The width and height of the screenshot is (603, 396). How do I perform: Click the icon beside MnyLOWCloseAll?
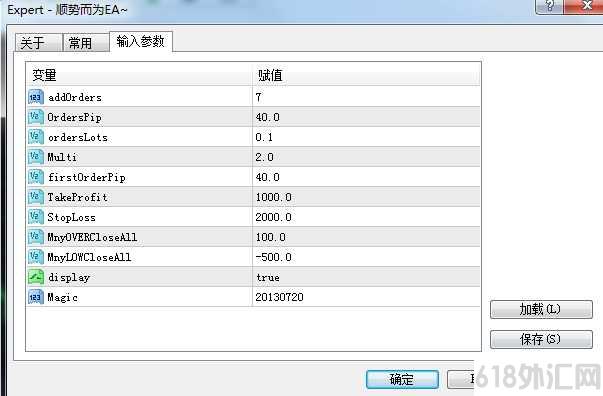point(36,257)
